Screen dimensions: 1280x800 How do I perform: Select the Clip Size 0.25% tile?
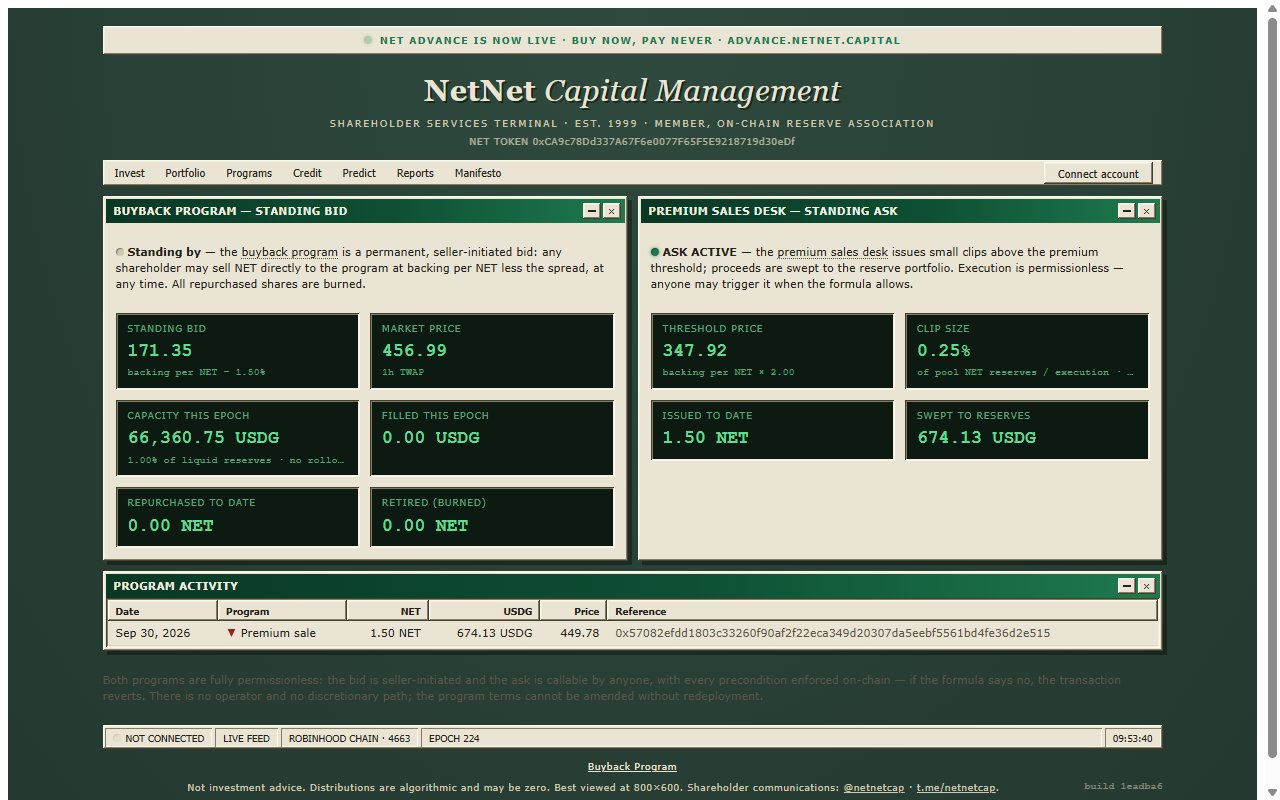[x=1027, y=351]
